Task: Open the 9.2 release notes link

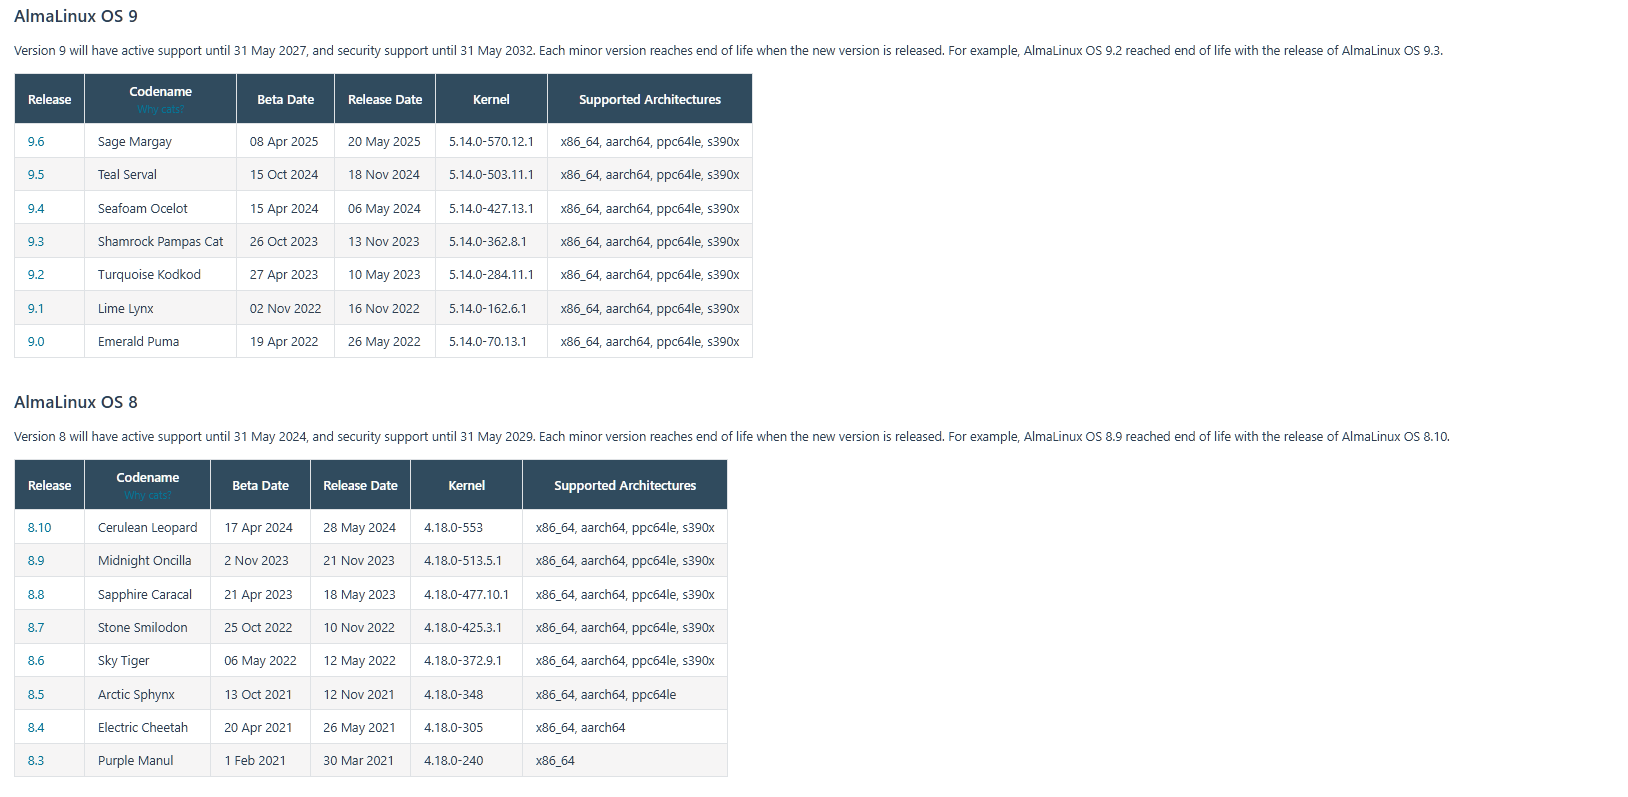Action: (x=36, y=275)
